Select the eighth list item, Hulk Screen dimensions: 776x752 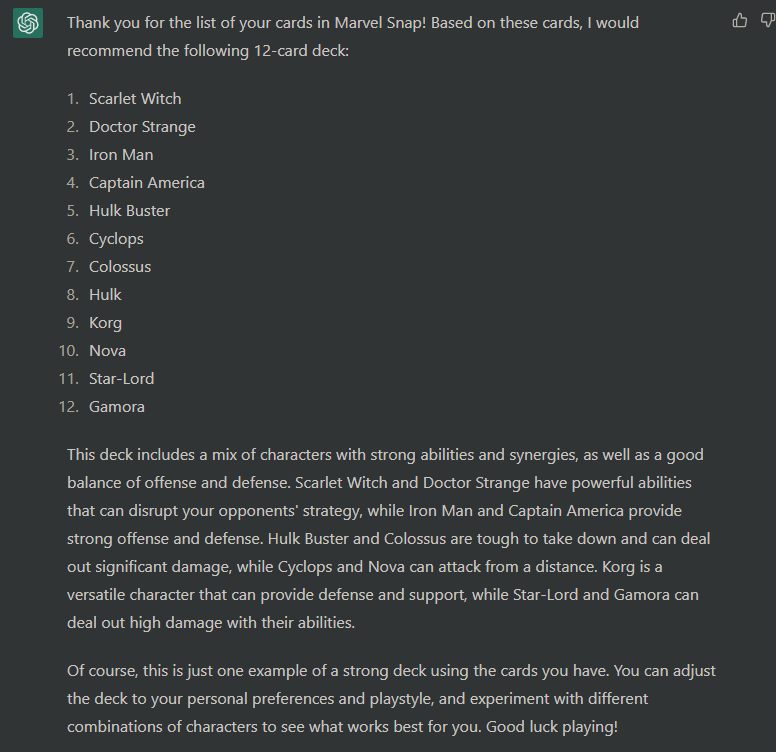coord(105,295)
